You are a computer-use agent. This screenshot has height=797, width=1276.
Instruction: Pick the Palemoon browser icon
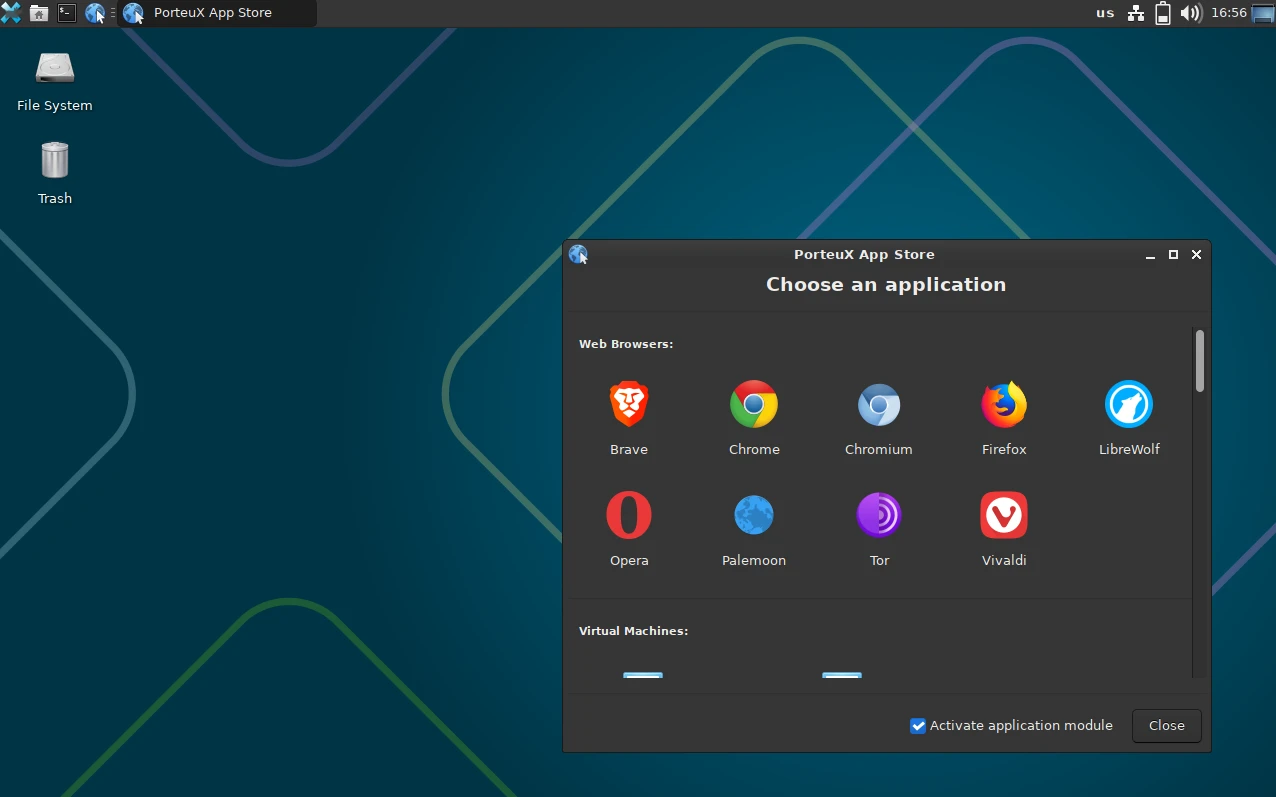pos(754,516)
